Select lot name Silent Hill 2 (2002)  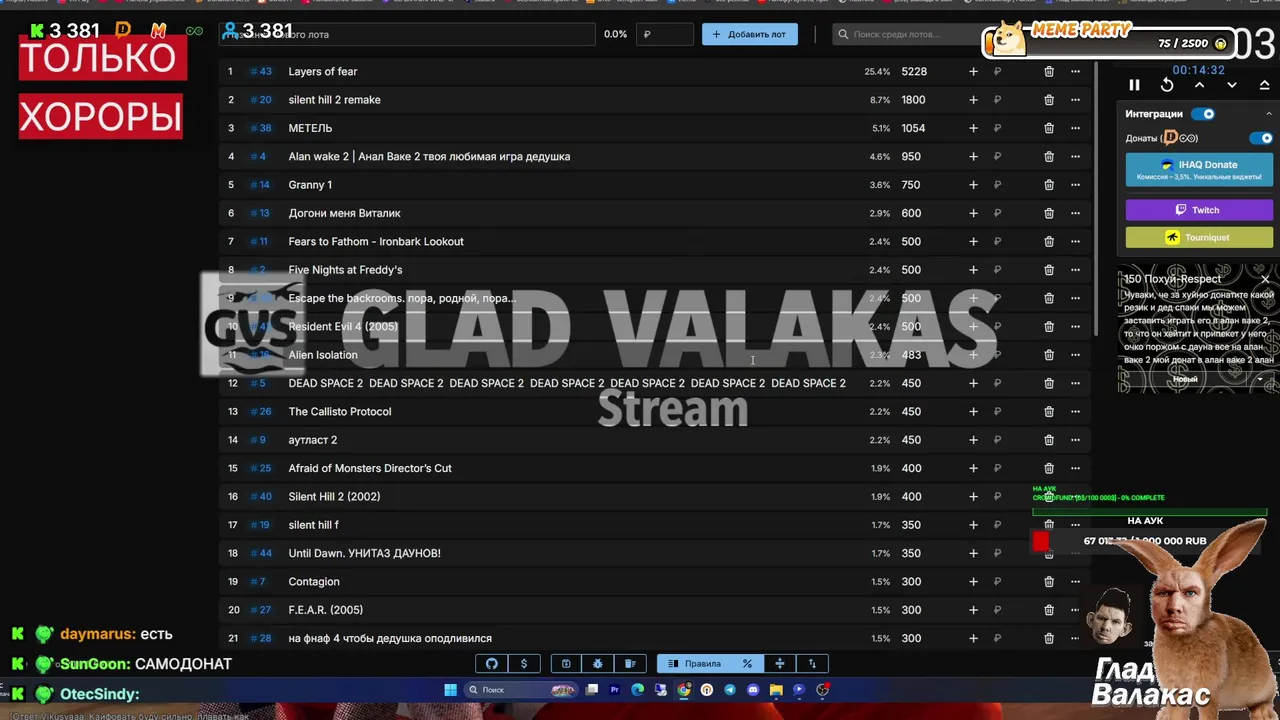click(x=334, y=497)
